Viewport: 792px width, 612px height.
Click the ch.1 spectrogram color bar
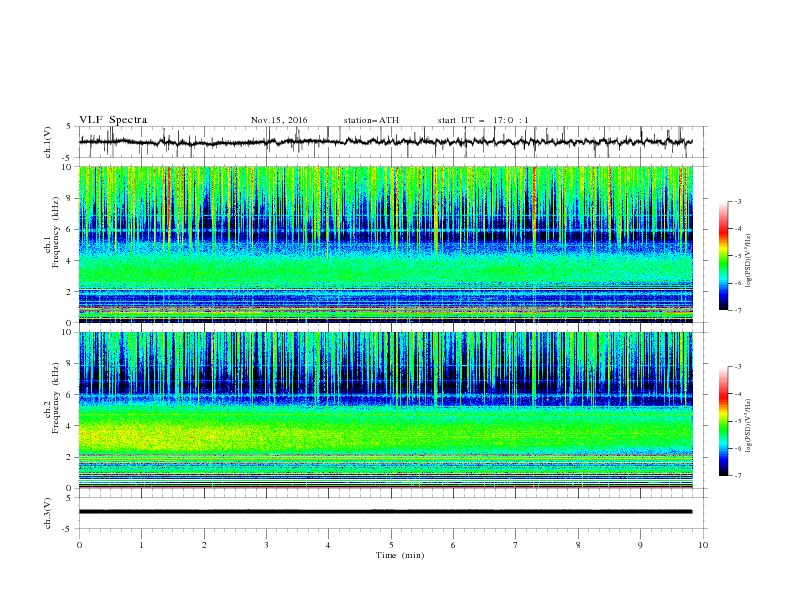(723, 256)
